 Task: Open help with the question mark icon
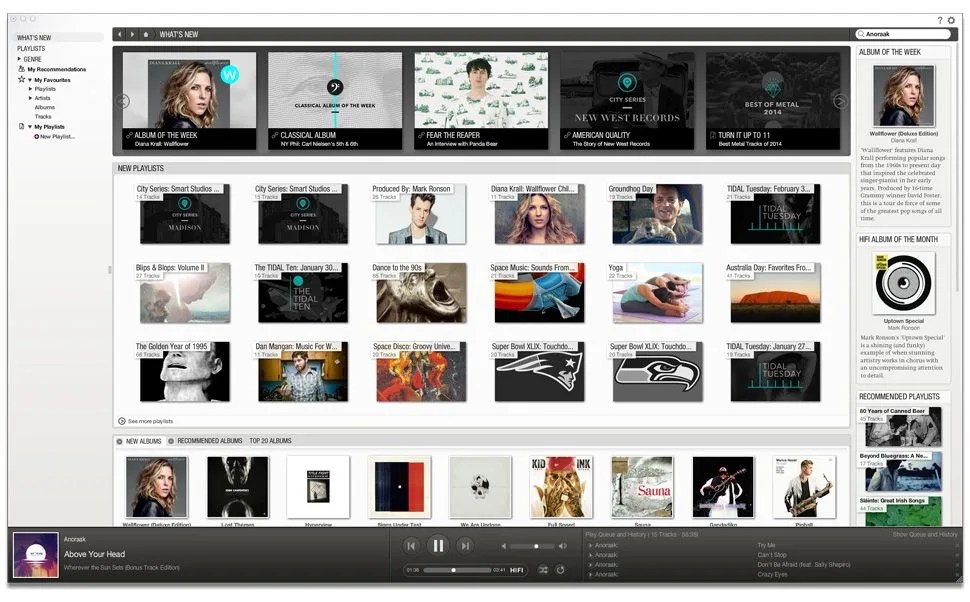pyautogui.click(x=939, y=20)
